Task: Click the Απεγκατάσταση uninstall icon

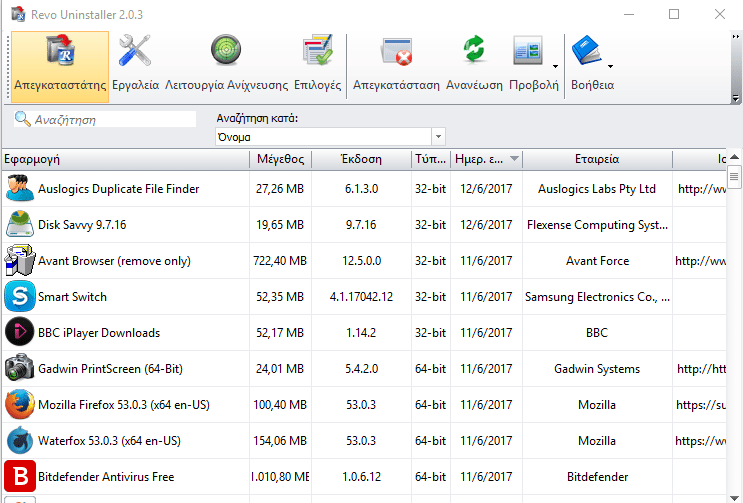Action: click(397, 51)
